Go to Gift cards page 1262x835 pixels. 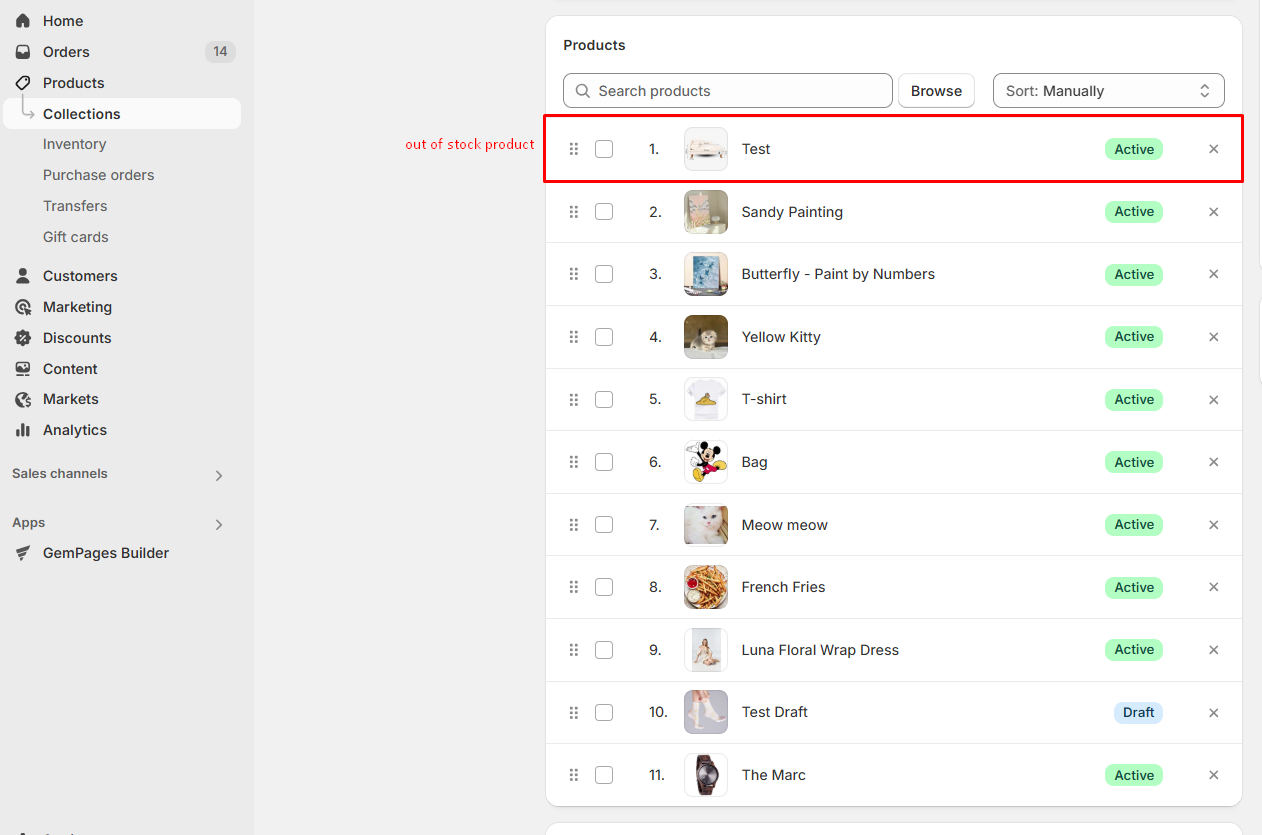pos(75,237)
